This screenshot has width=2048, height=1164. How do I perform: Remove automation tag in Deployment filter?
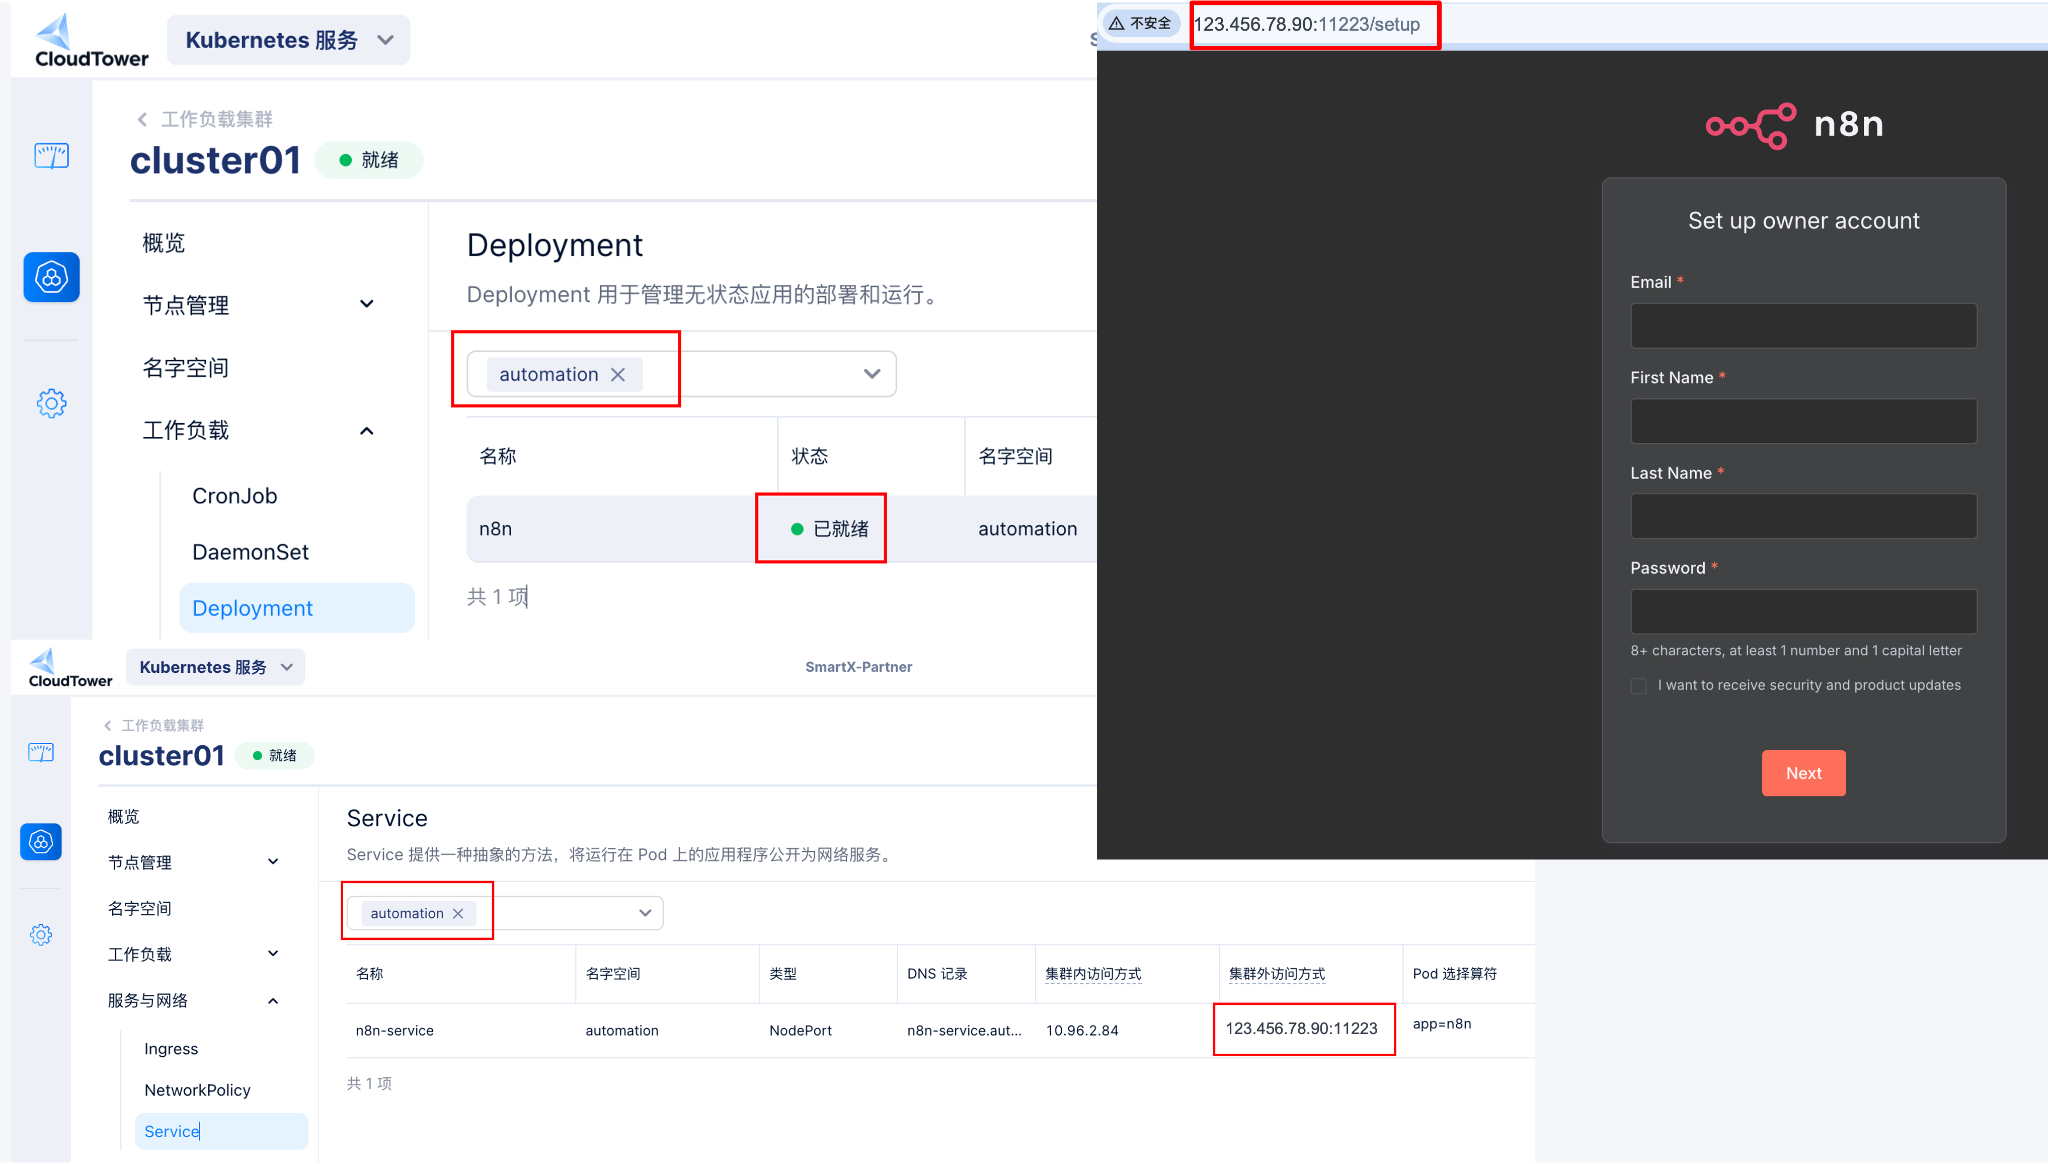coord(618,374)
